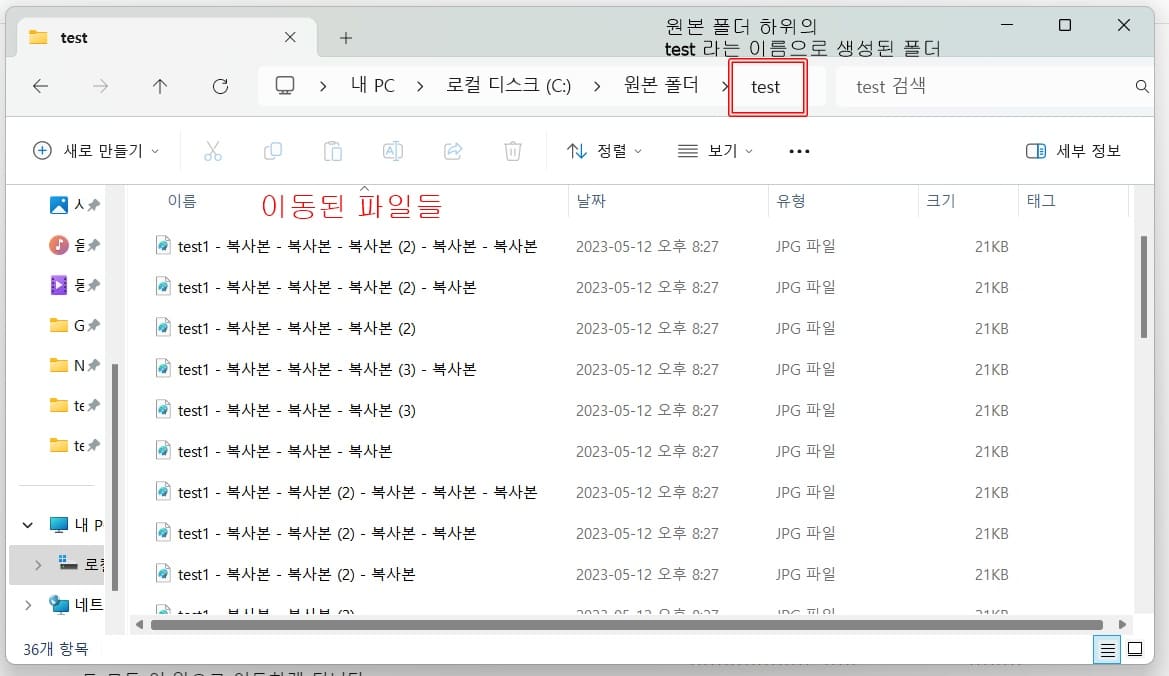1169x676 pixels.
Task: Click the Copy icon in toolbar
Action: (x=272, y=151)
